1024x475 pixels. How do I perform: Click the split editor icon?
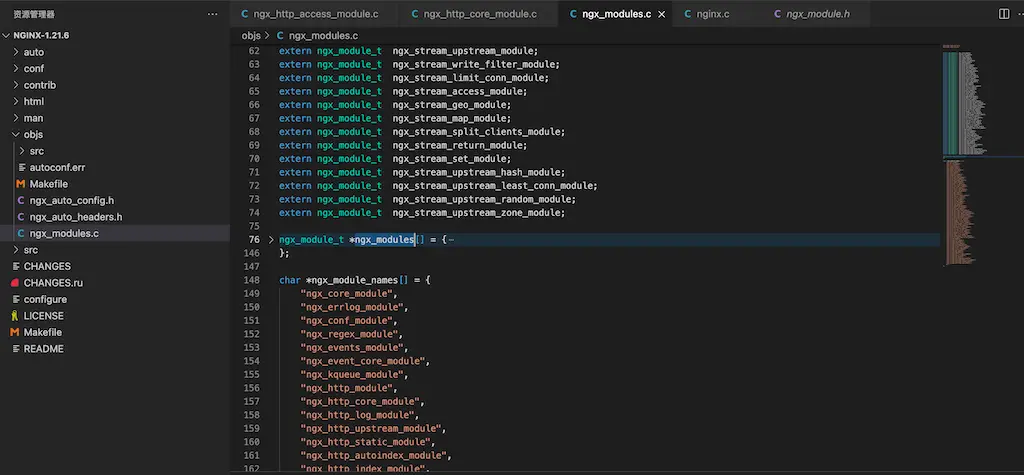click(x=1004, y=14)
